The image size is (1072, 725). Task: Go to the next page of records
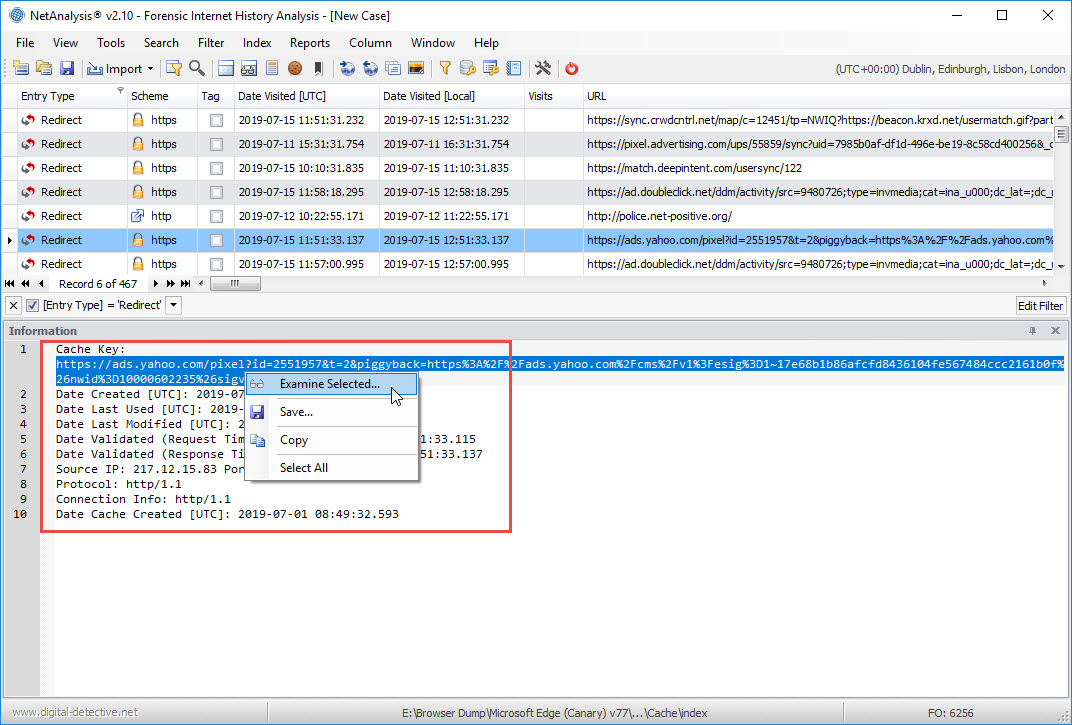click(170, 283)
